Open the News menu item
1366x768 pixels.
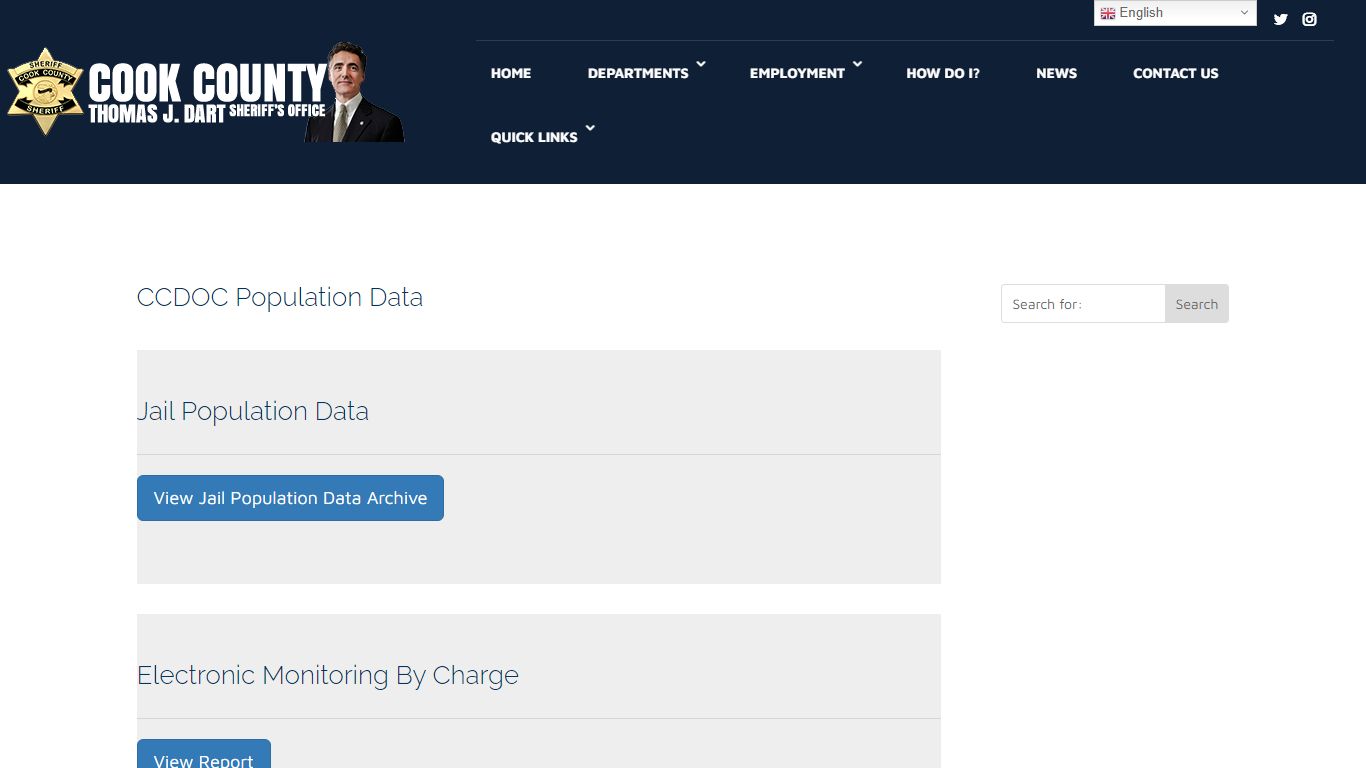point(1056,73)
